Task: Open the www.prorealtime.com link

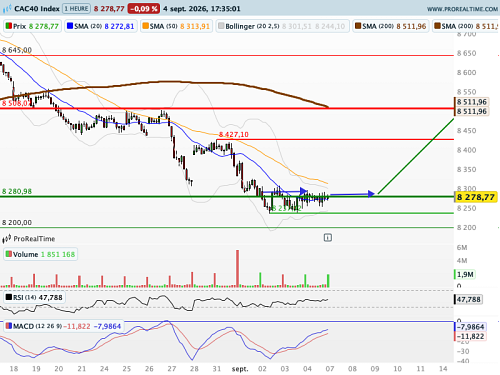Action: pos(462,9)
